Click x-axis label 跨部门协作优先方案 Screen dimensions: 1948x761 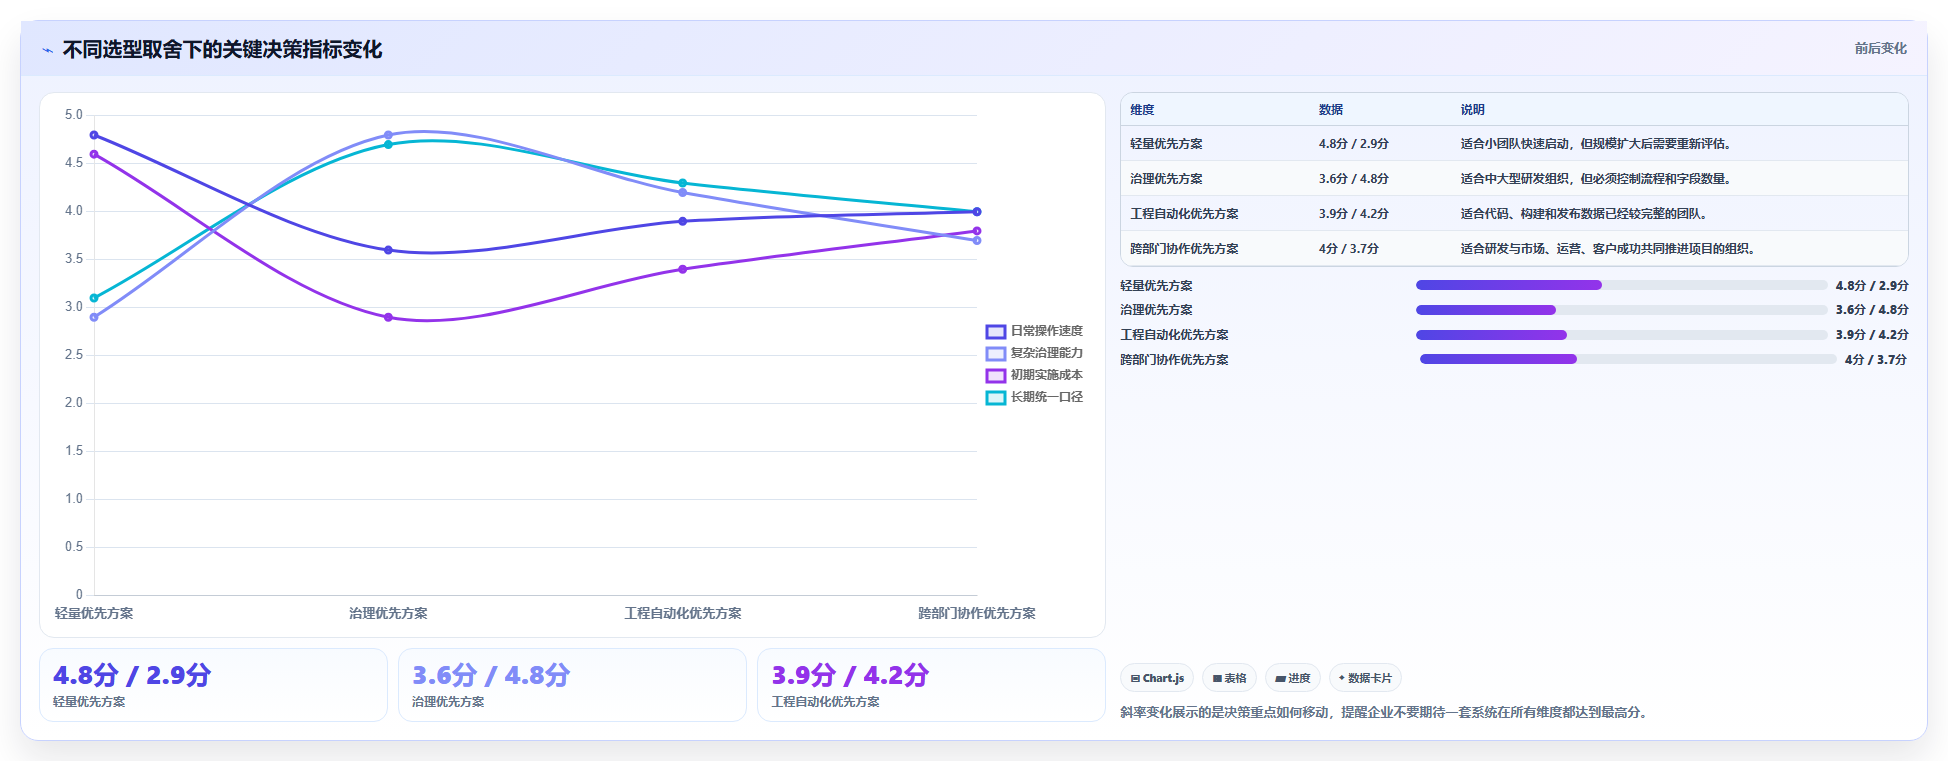point(977,613)
